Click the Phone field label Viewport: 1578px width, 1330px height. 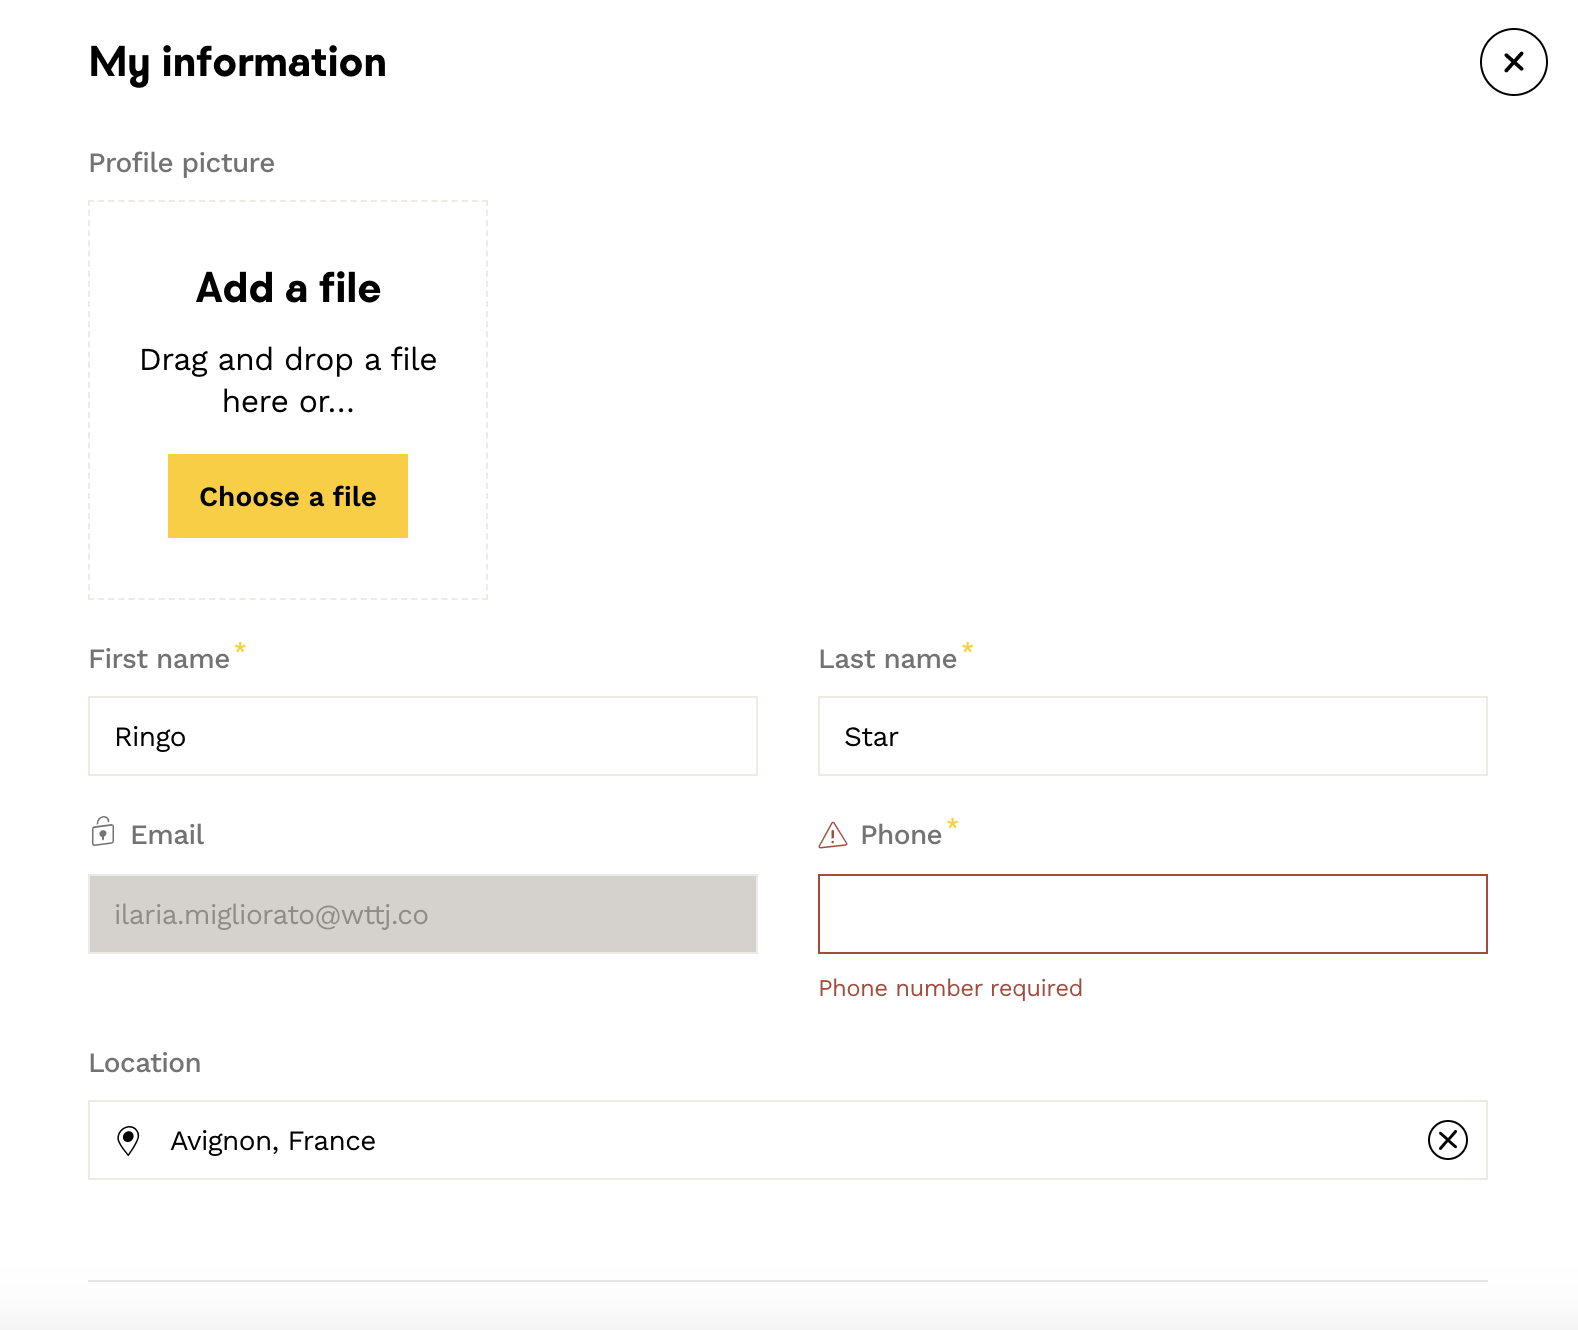click(900, 835)
